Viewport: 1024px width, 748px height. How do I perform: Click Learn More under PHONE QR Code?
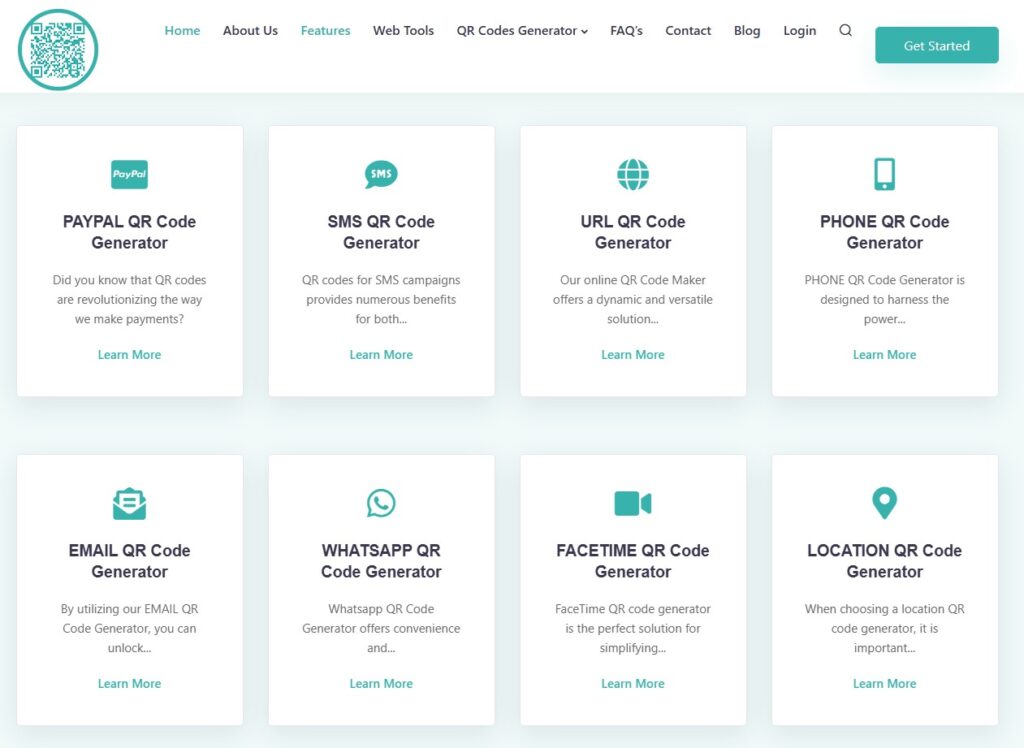[884, 355]
